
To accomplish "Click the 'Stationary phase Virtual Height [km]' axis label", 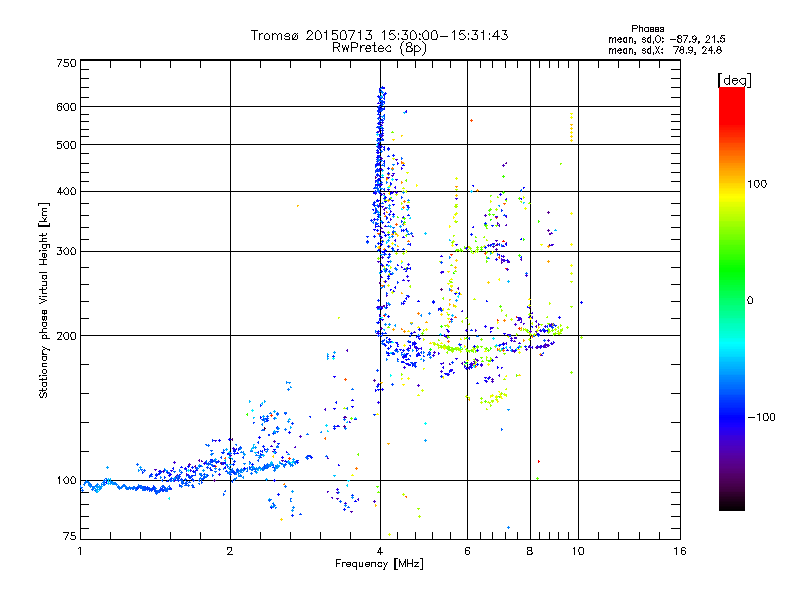I will [44, 301].
